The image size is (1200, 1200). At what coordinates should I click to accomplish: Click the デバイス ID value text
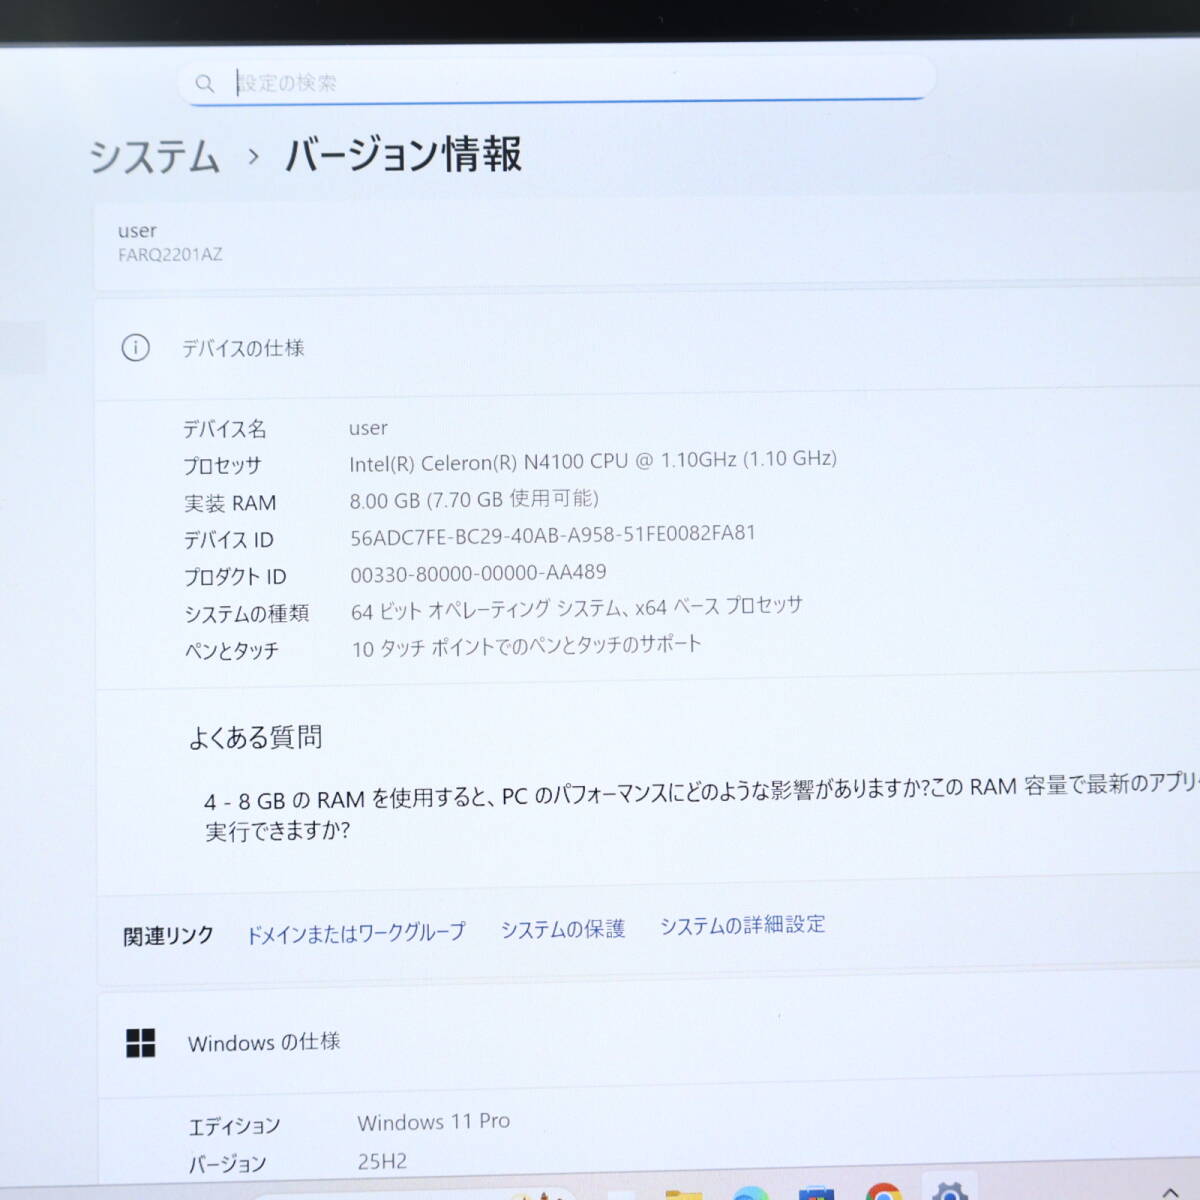tap(552, 535)
